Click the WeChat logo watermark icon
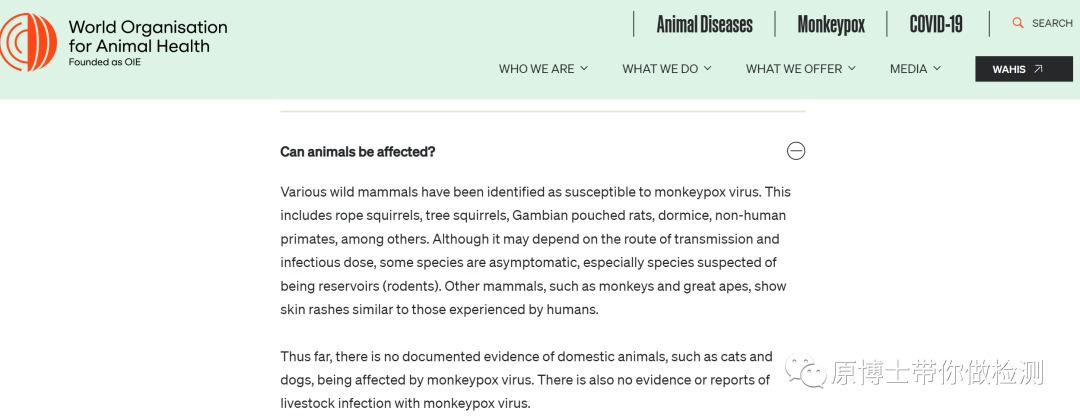Screen dimensions: 1080x420 tap(806, 372)
